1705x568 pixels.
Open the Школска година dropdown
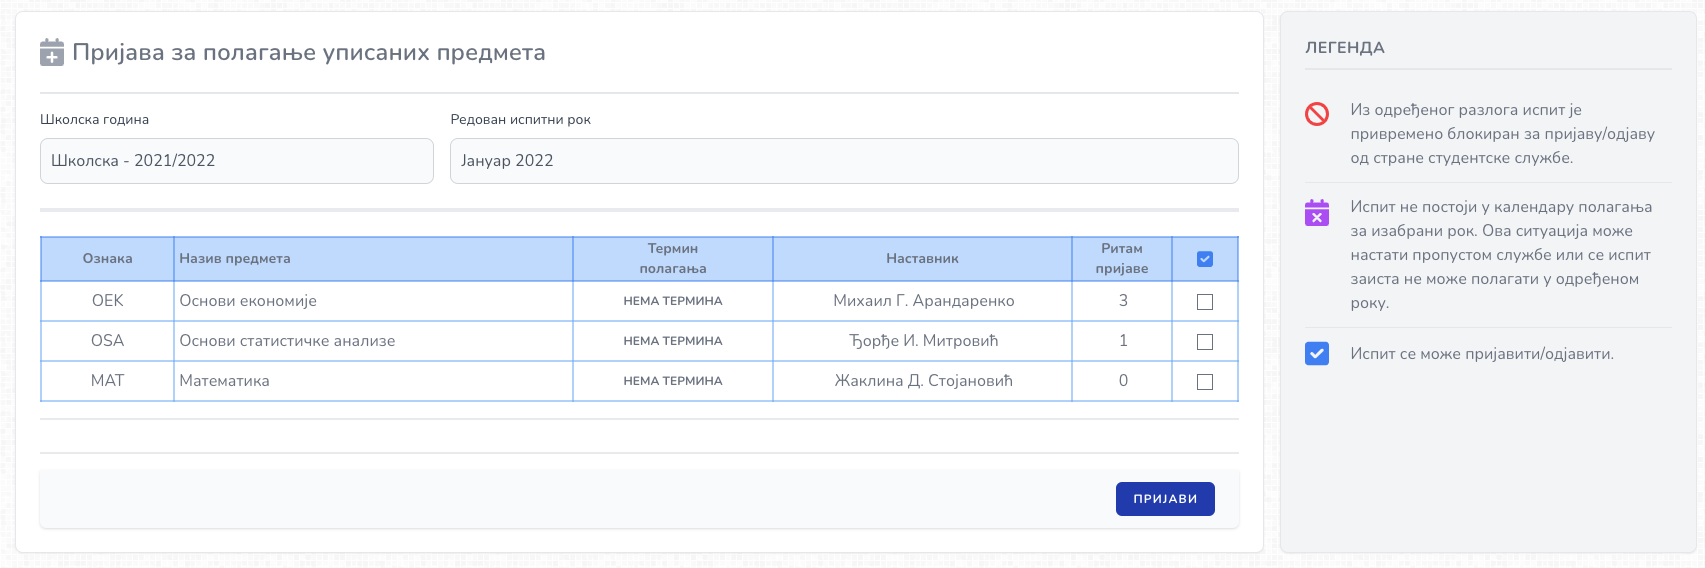pyautogui.click(x=237, y=161)
